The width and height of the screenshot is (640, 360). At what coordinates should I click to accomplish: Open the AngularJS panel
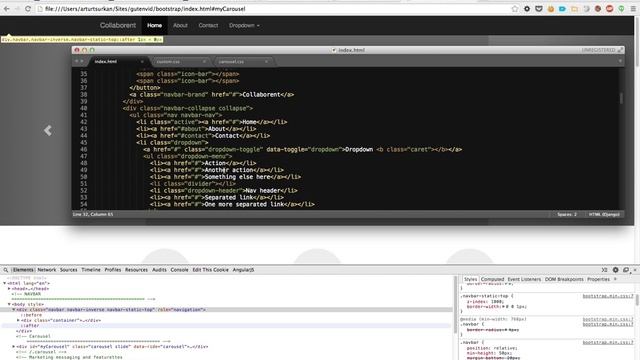pyautogui.click(x=243, y=270)
